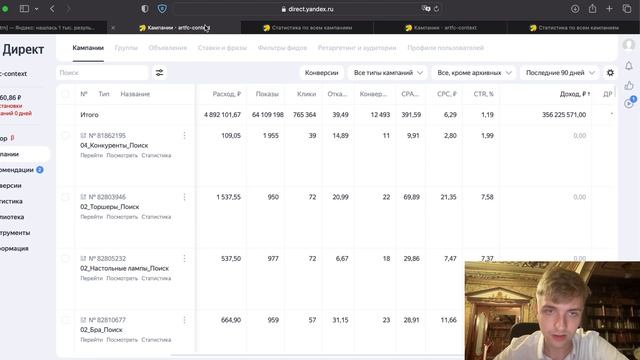Viewport: 640px width, 360px height.
Task: Select first 'Статистика по всем кампаниям' browser tab
Action: tap(307, 28)
